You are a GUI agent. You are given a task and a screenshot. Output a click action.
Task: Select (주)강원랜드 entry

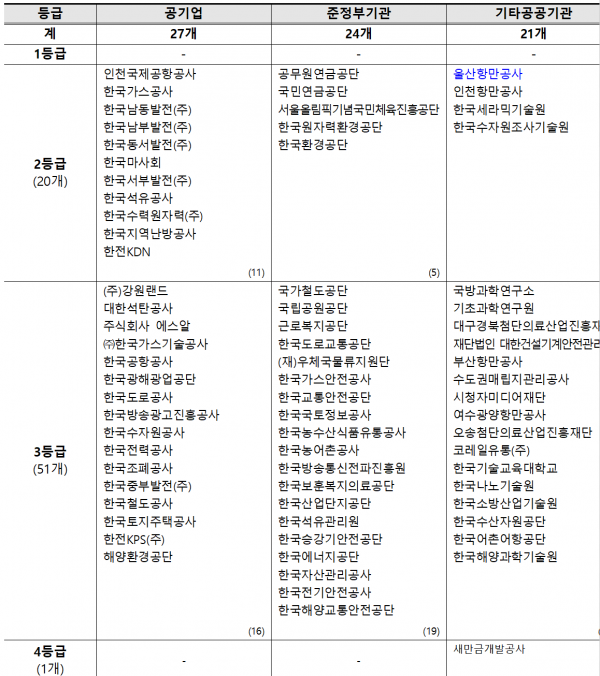click(x=135, y=291)
